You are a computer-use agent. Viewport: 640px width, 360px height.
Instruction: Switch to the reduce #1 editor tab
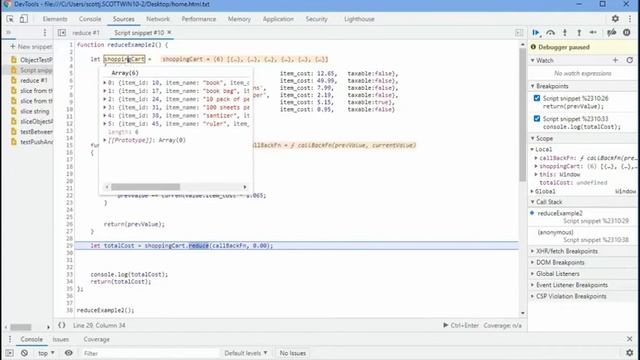click(86, 33)
